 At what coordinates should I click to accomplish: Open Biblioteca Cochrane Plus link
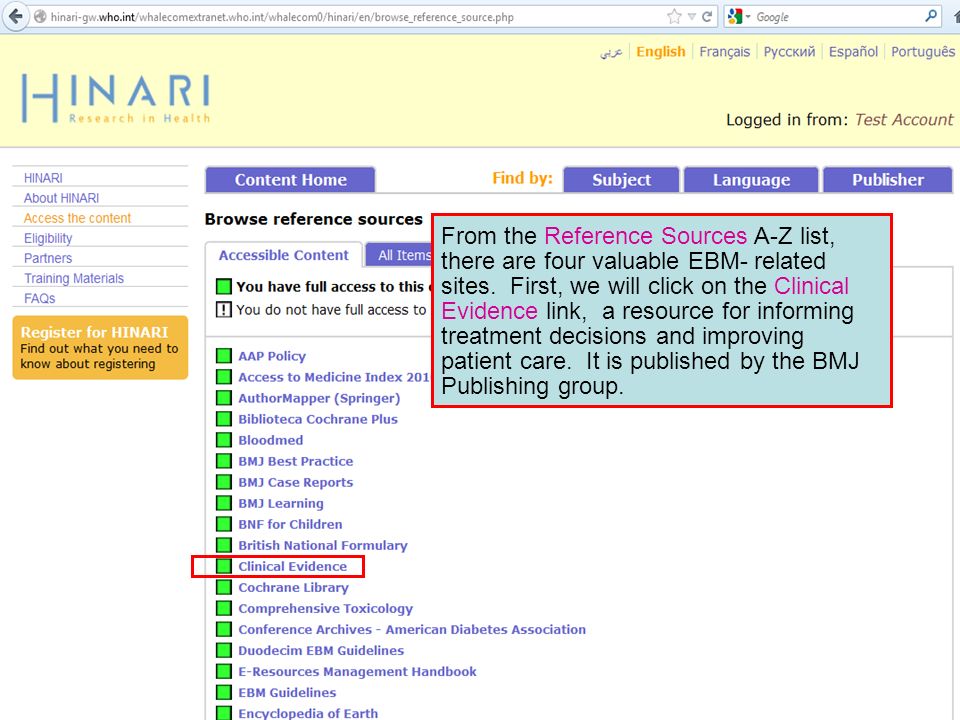click(318, 419)
